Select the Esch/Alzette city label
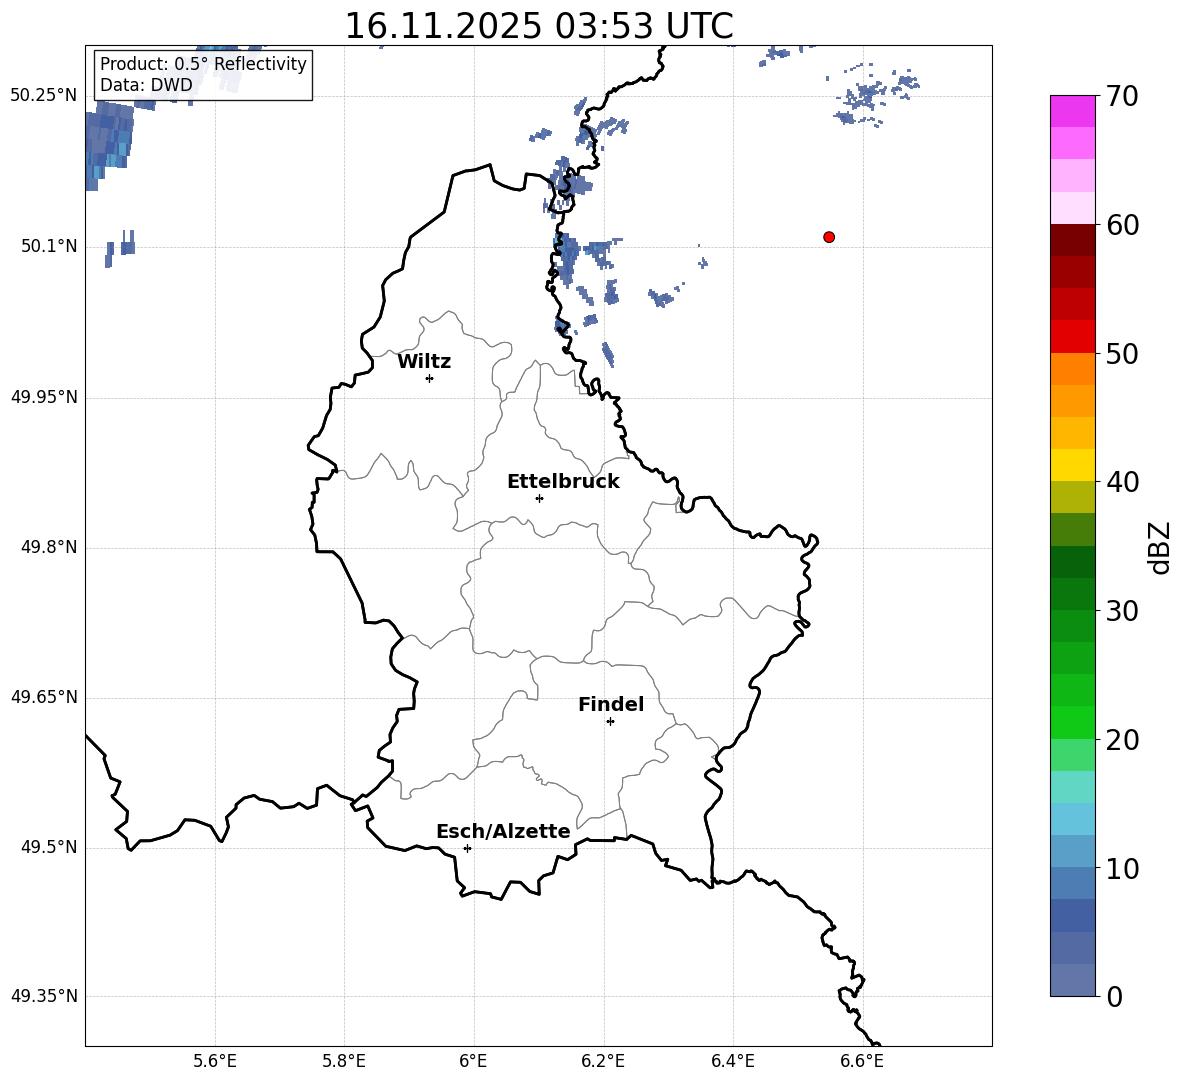This screenshot has height=1081, width=1184. click(503, 831)
